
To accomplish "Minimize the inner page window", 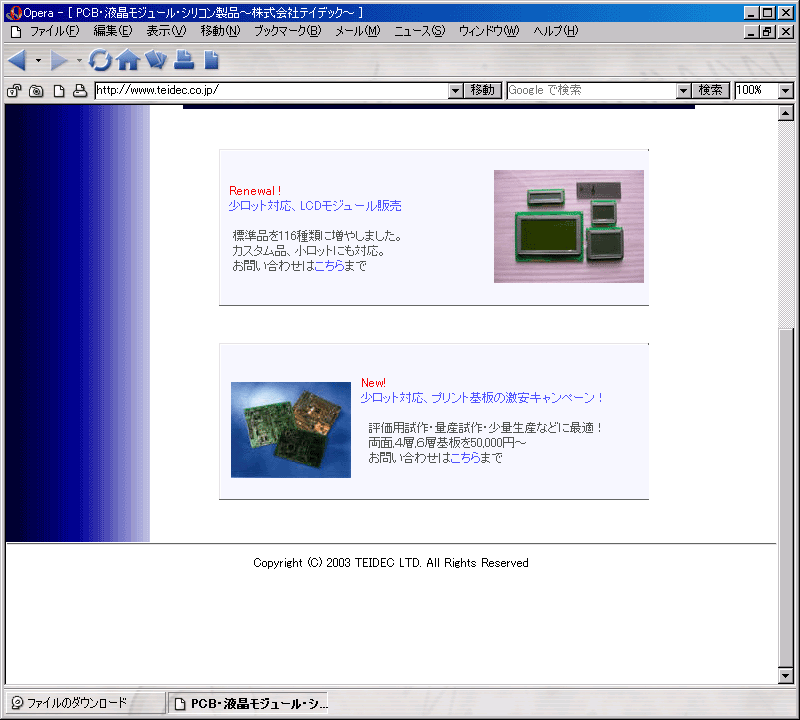I will pyautogui.click(x=751, y=32).
